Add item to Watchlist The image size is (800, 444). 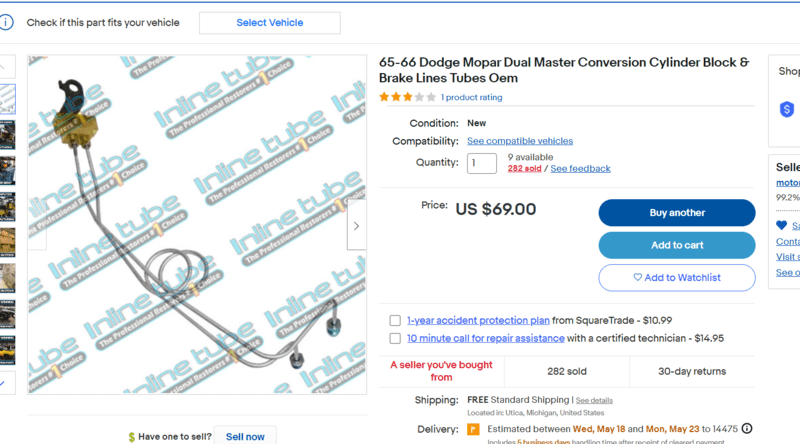click(x=676, y=277)
